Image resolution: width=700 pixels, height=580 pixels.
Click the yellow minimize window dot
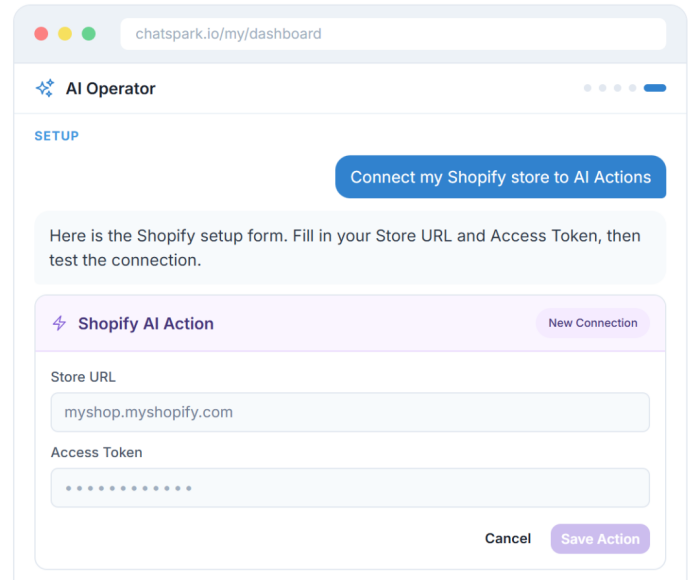65,34
